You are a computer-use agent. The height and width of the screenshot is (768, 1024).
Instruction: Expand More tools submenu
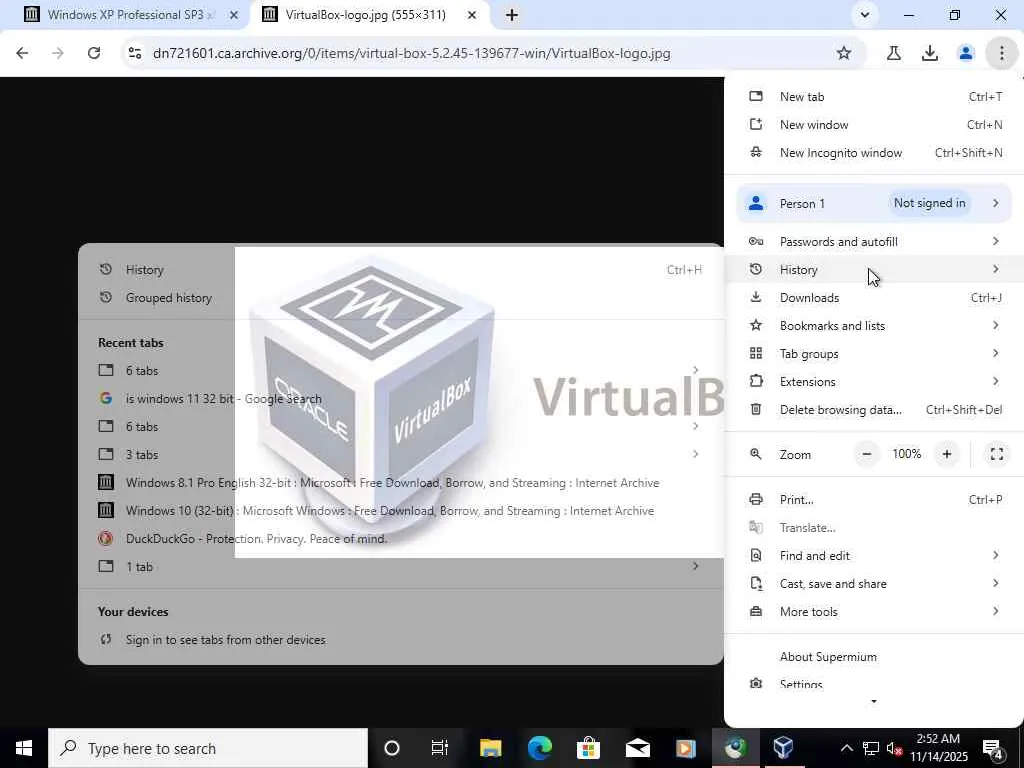874,612
